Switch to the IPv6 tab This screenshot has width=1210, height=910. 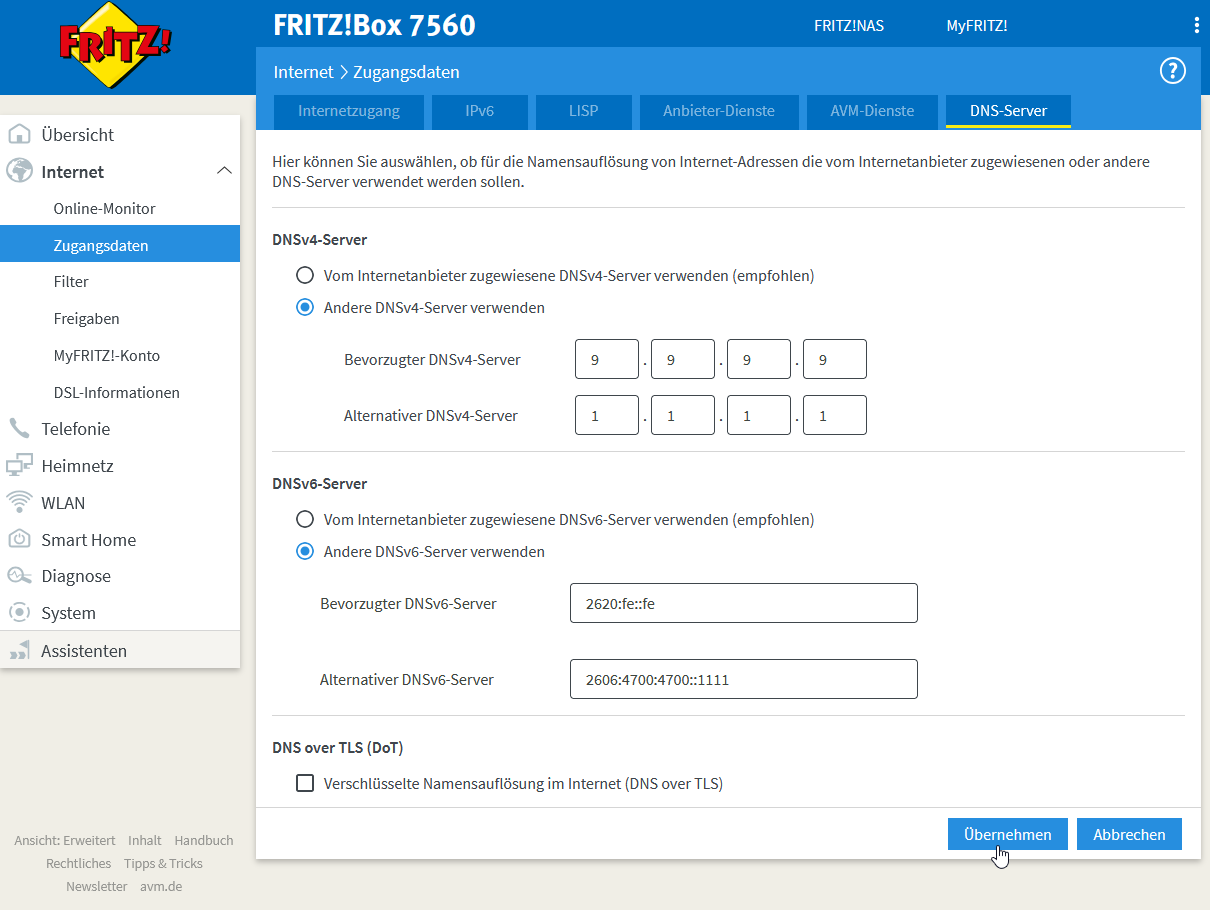[x=480, y=112]
